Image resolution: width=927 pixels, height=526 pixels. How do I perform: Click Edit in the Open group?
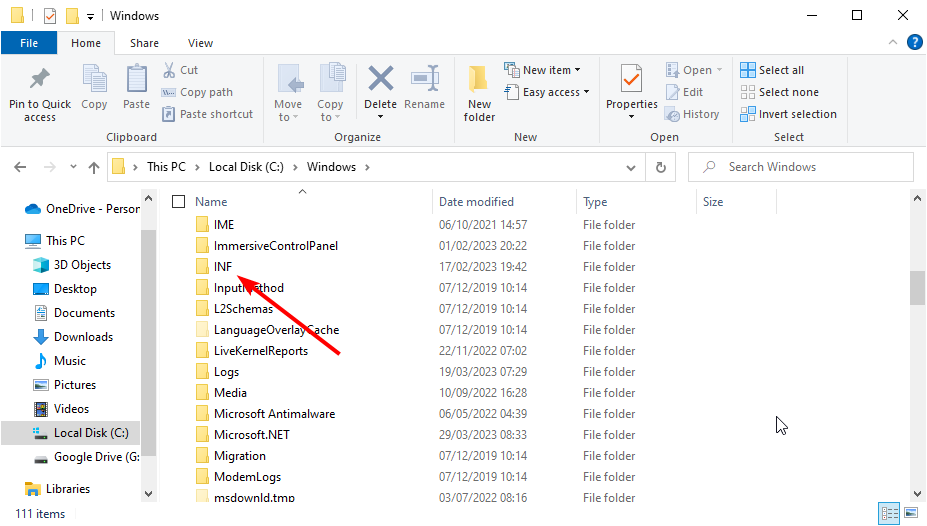click(x=685, y=92)
